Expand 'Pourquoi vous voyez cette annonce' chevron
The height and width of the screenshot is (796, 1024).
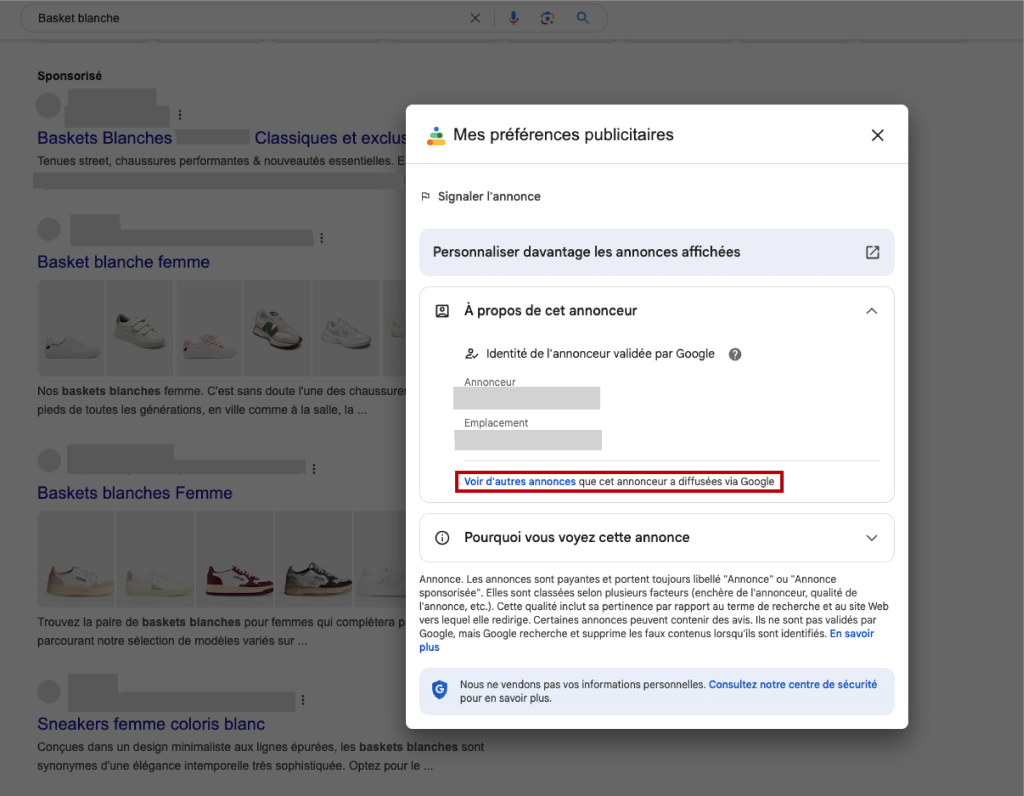[871, 538]
